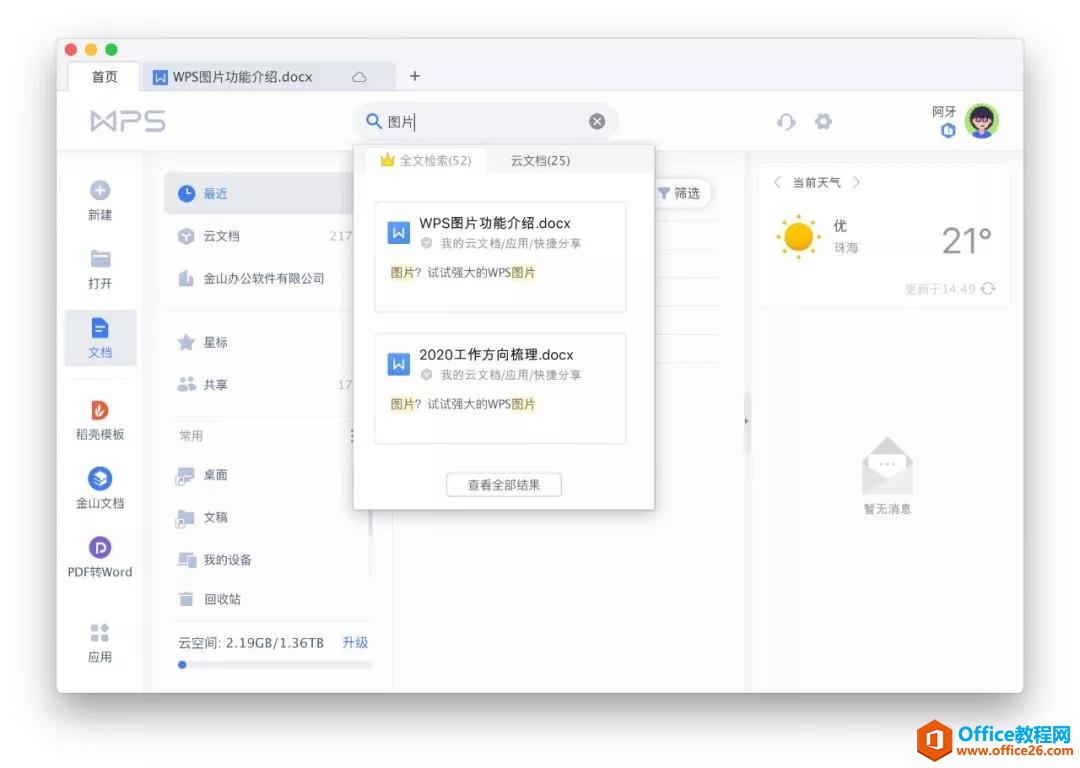Add a new tab with plus button
This screenshot has height=768, width=1080.
coord(415,76)
